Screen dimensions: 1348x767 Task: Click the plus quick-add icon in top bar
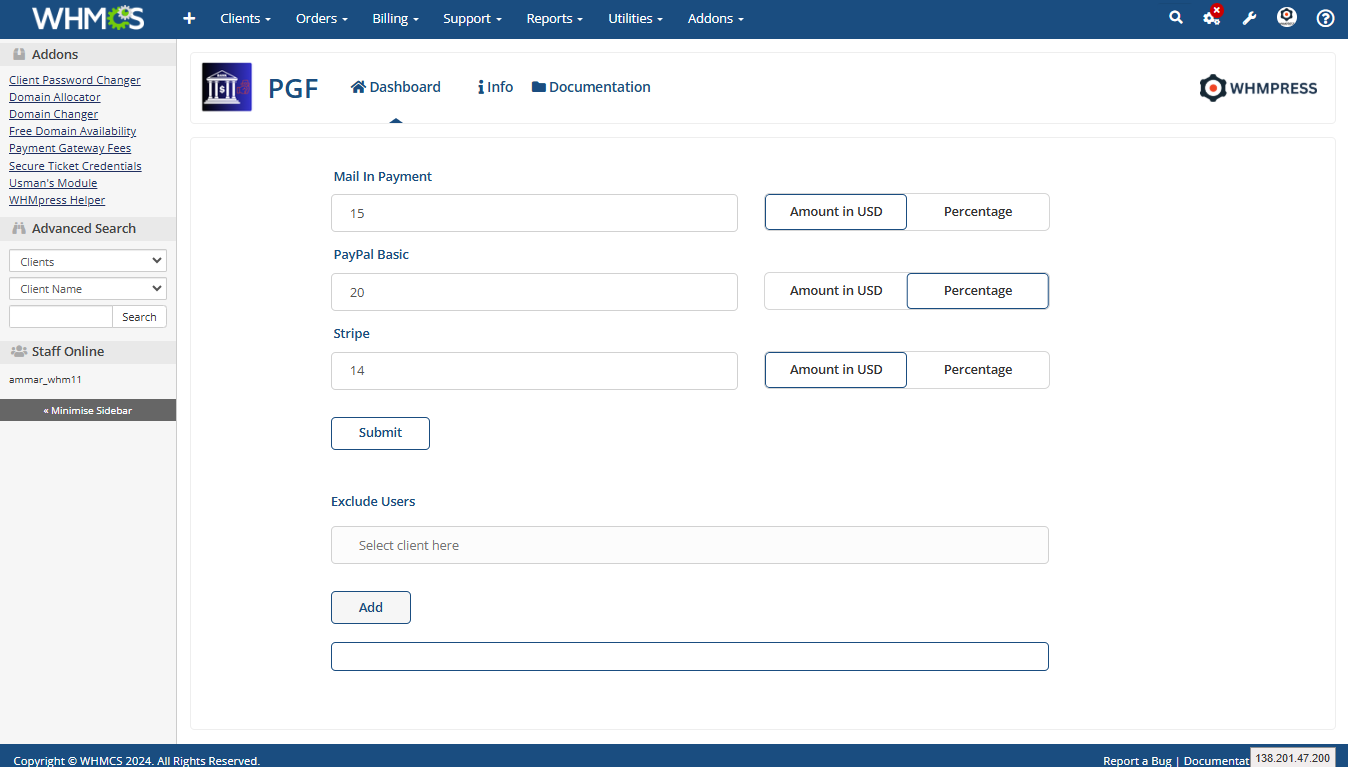click(189, 18)
